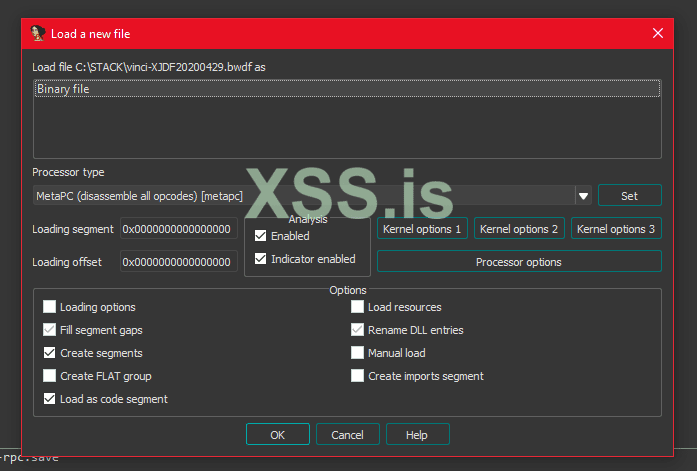Toggle the Fill segment gaps checkbox

[49, 330]
